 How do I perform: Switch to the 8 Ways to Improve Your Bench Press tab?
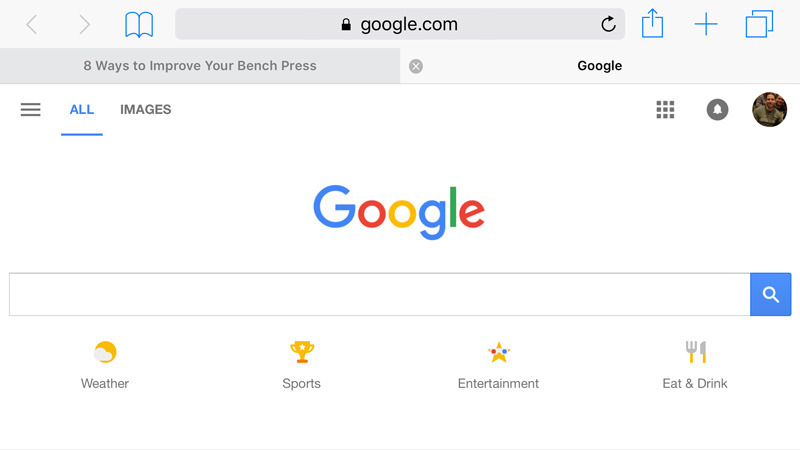click(200, 66)
